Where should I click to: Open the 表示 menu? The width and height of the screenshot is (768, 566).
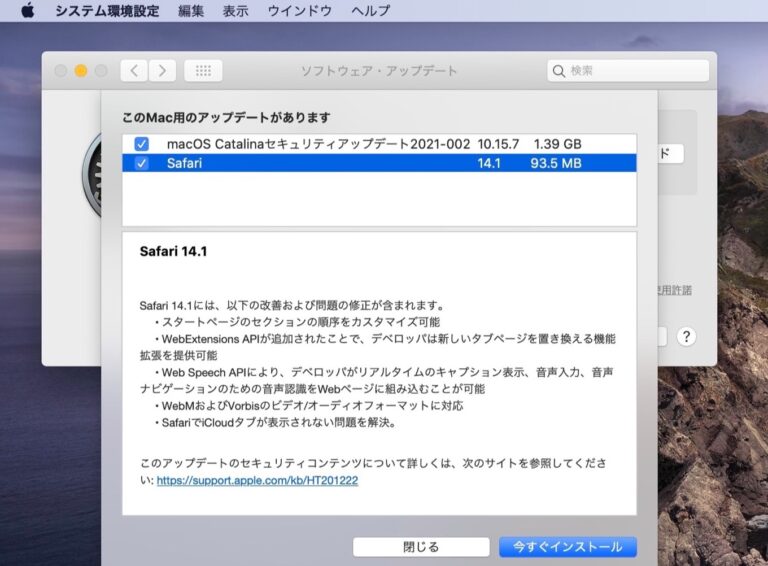236,11
